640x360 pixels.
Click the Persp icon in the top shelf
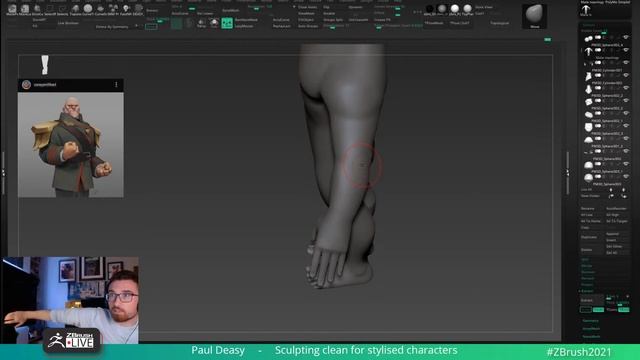coord(201,23)
